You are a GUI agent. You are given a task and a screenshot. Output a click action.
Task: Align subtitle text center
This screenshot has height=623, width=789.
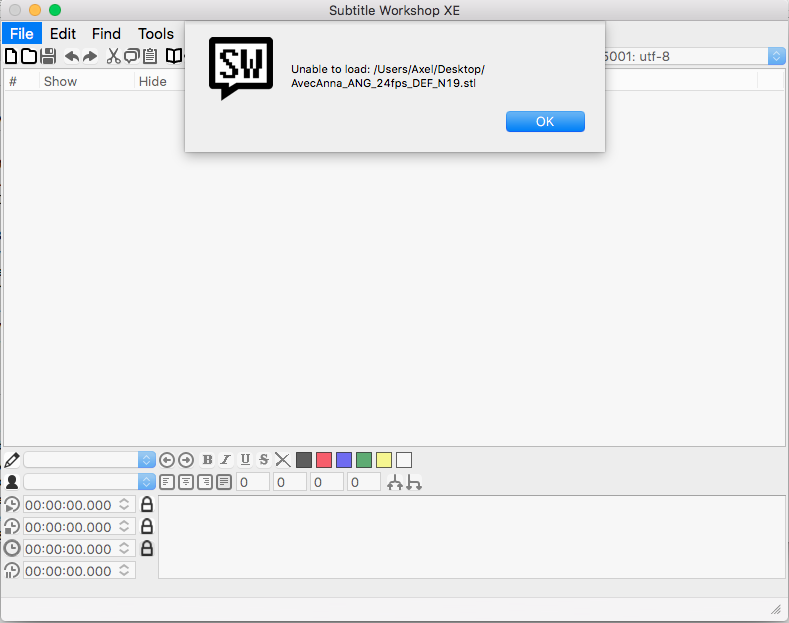coord(186,483)
